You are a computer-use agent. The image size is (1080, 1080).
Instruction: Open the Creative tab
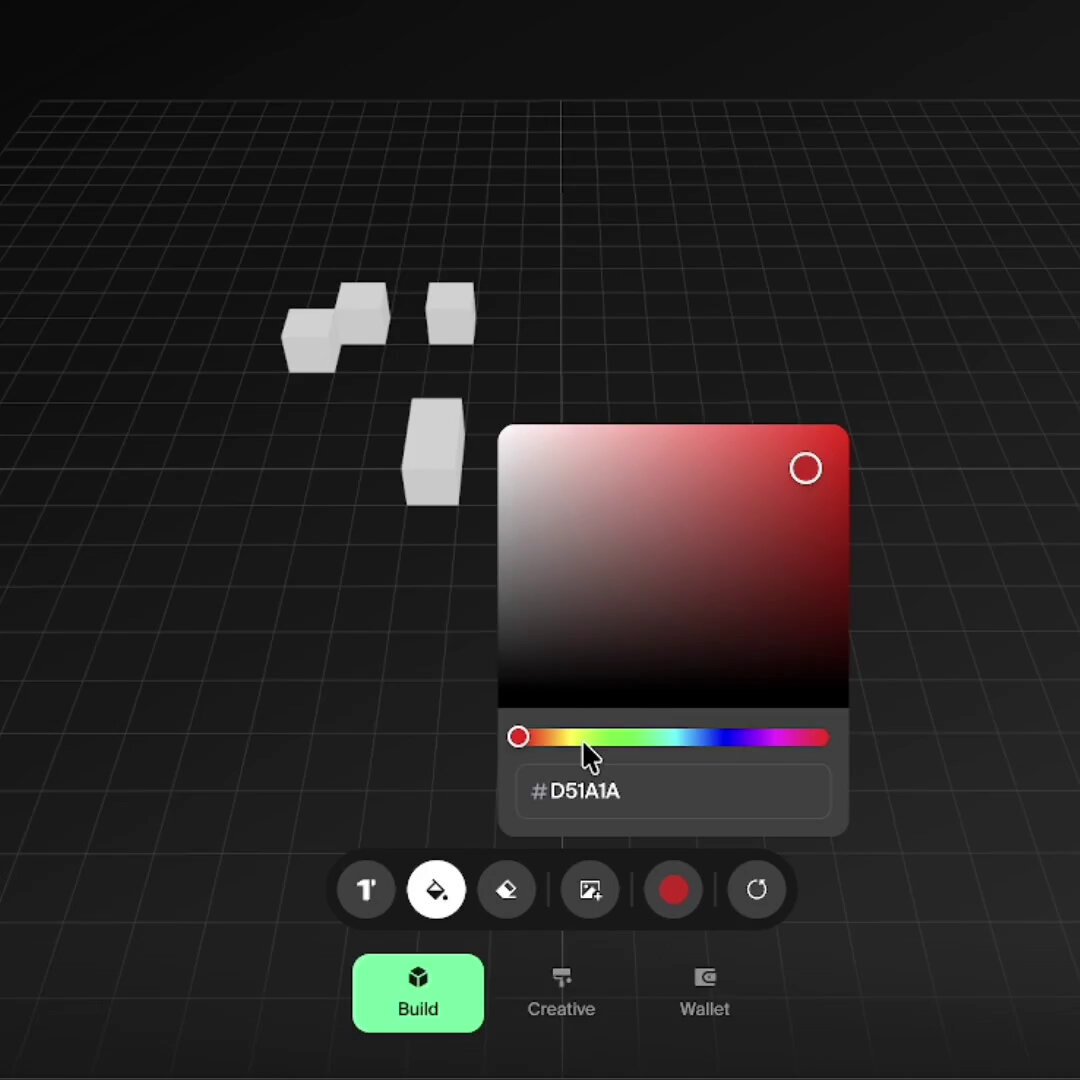(x=561, y=993)
